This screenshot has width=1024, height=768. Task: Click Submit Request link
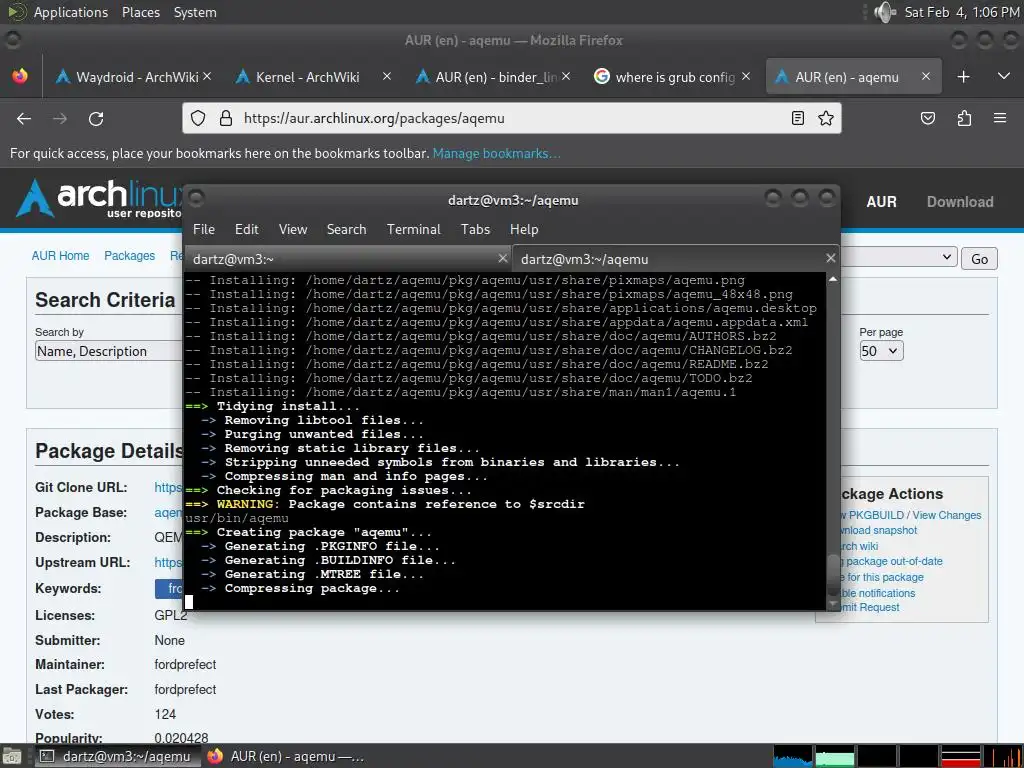pos(869,607)
